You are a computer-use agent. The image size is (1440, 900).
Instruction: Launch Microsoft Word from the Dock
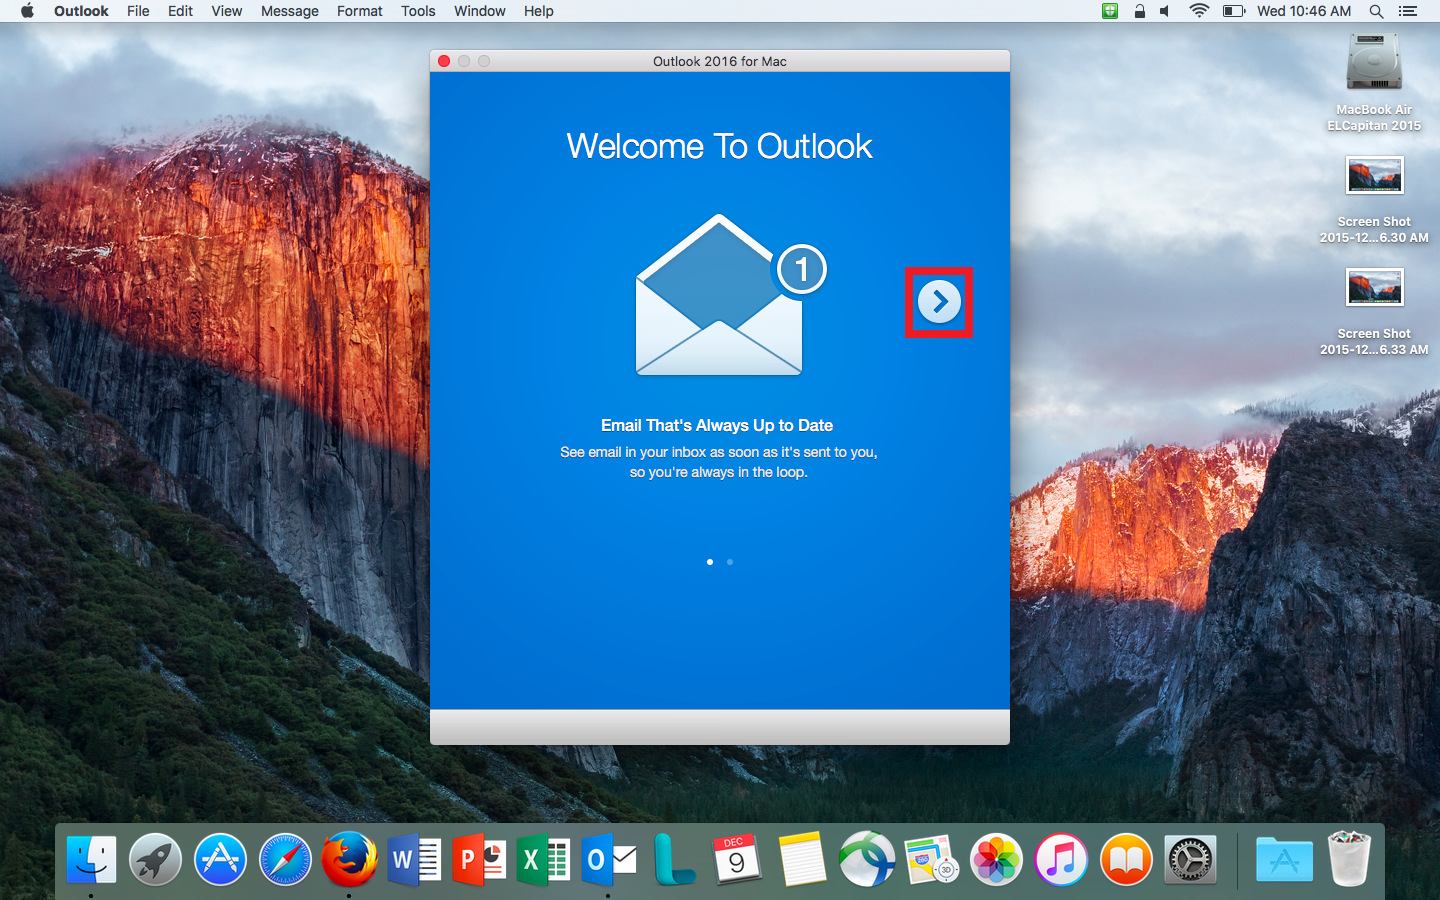coord(415,860)
